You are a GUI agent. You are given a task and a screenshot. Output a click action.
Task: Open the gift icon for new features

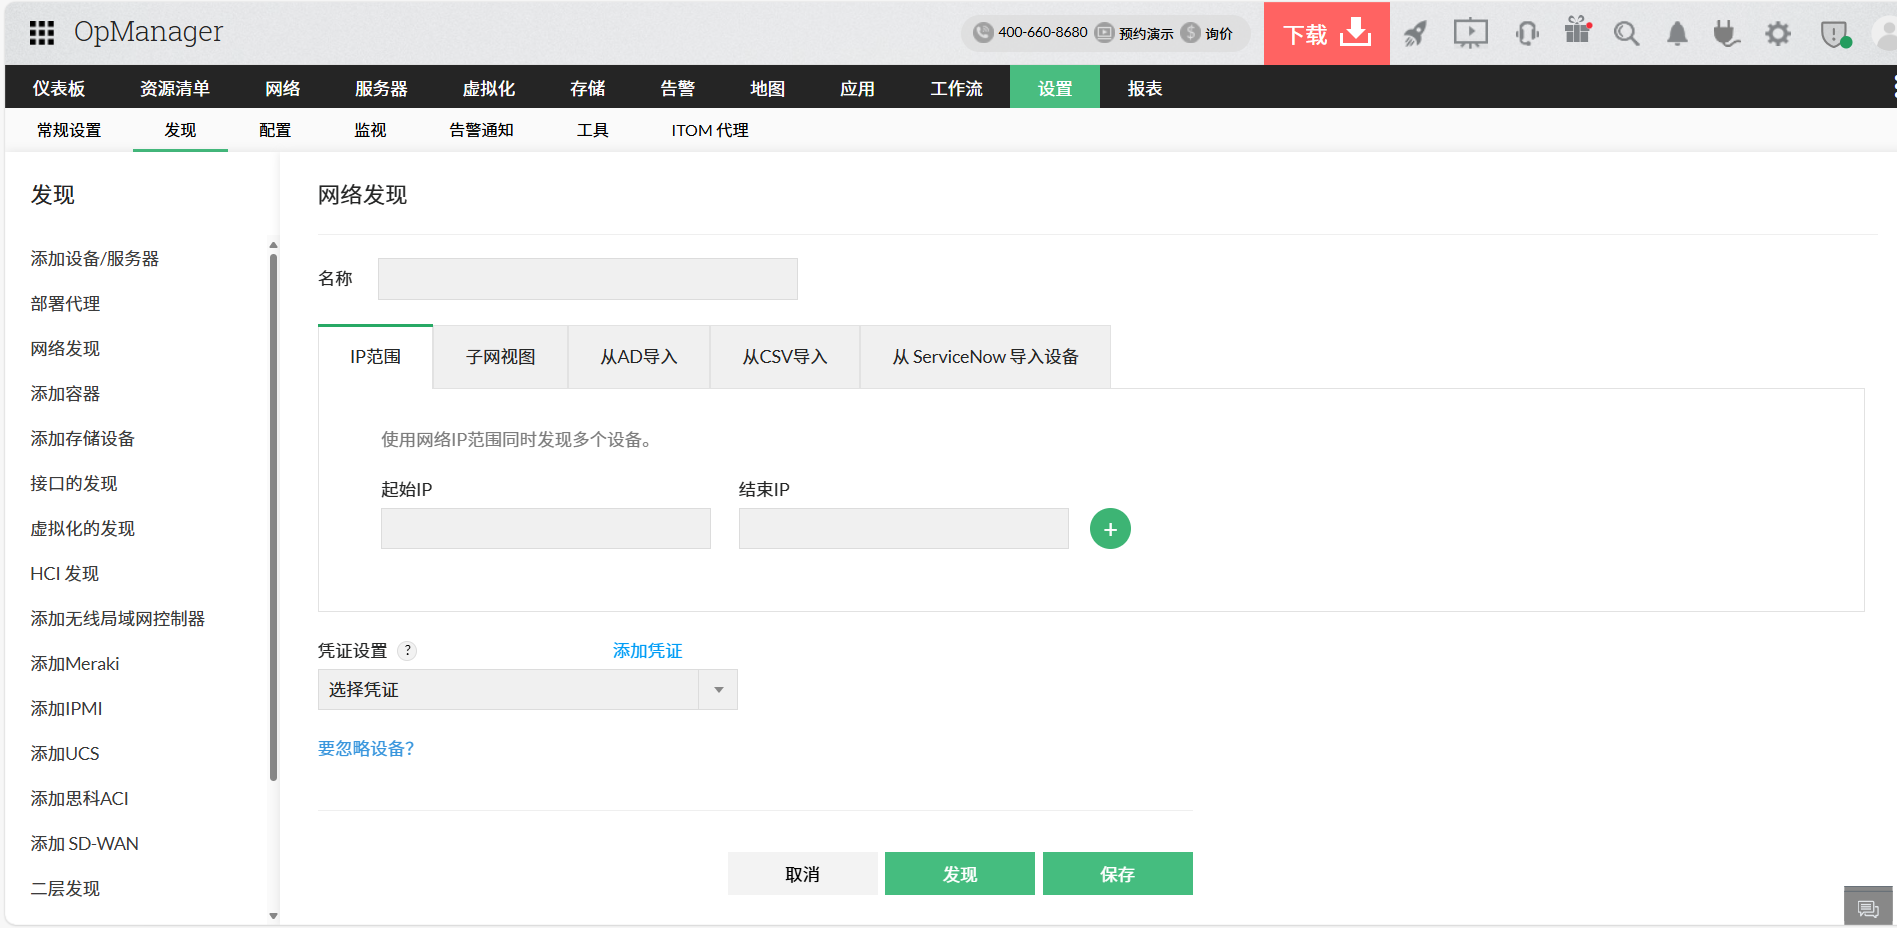click(1578, 33)
